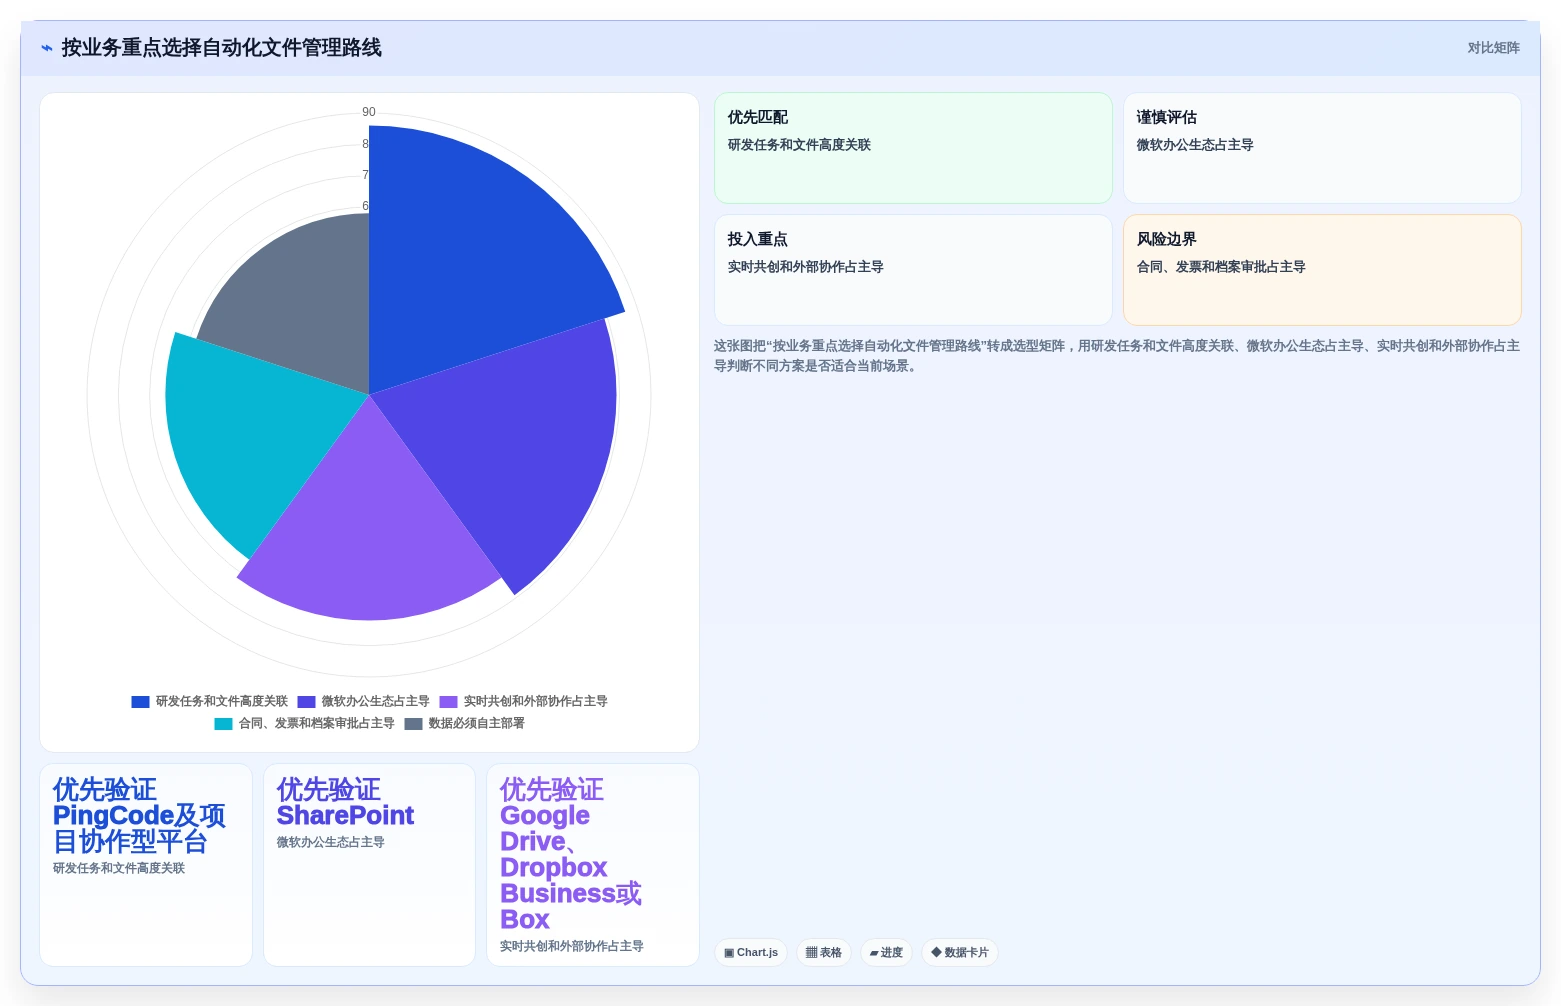Screen dimensions: 1561x1006
Task: Toggle legend swatch for 研发任务和文件高度关联
Action: click(x=140, y=702)
